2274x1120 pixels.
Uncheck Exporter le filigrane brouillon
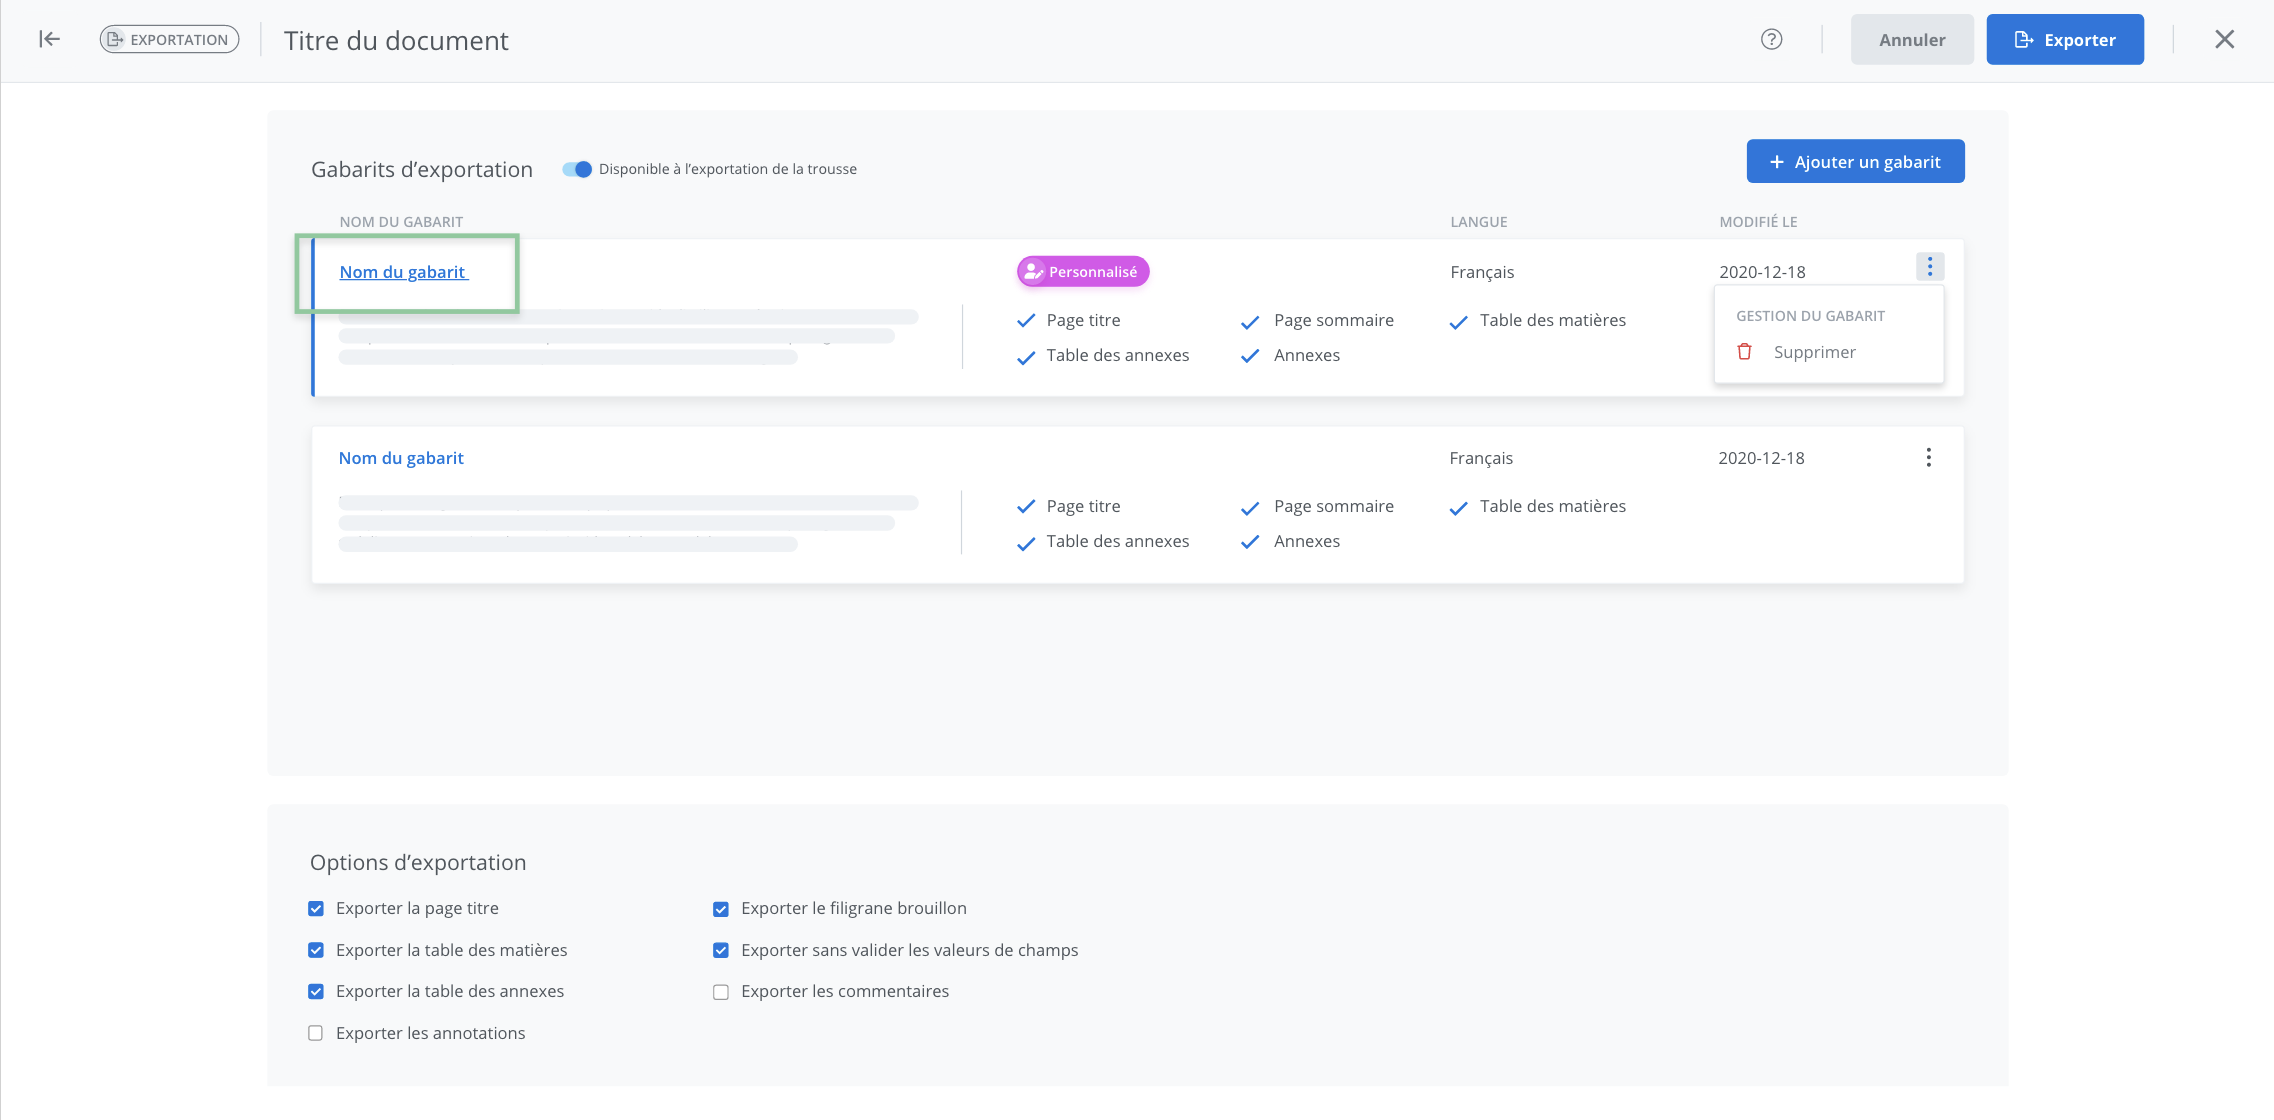720,909
